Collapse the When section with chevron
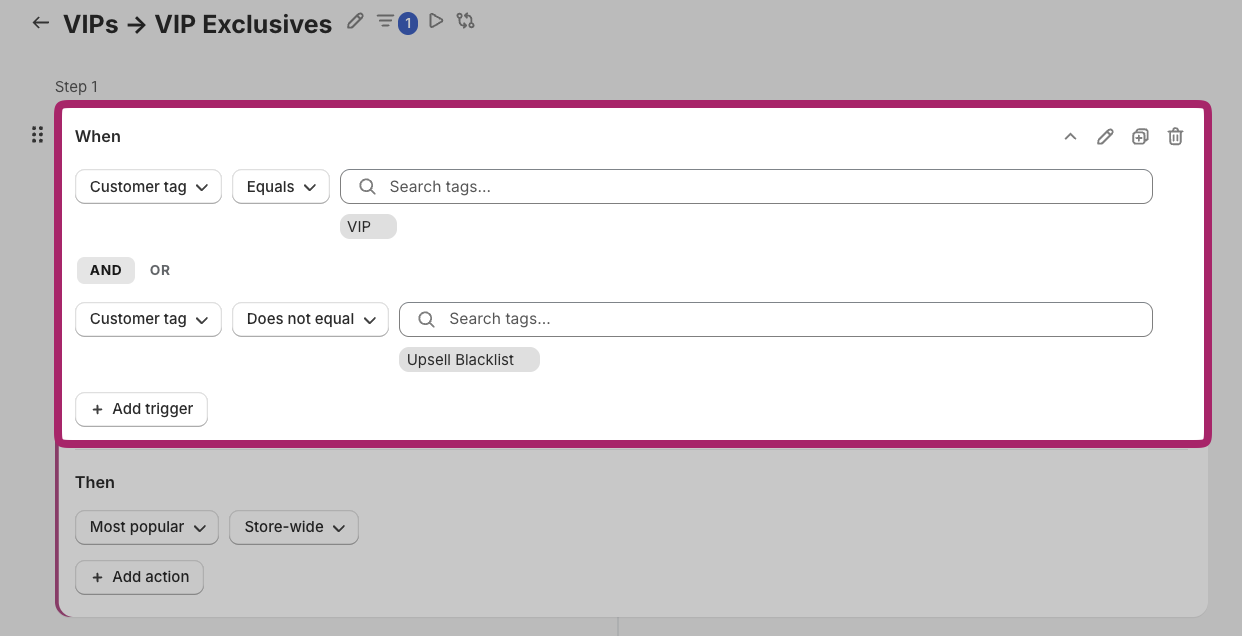Screen dimensions: 1242x636 [1070, 137]
